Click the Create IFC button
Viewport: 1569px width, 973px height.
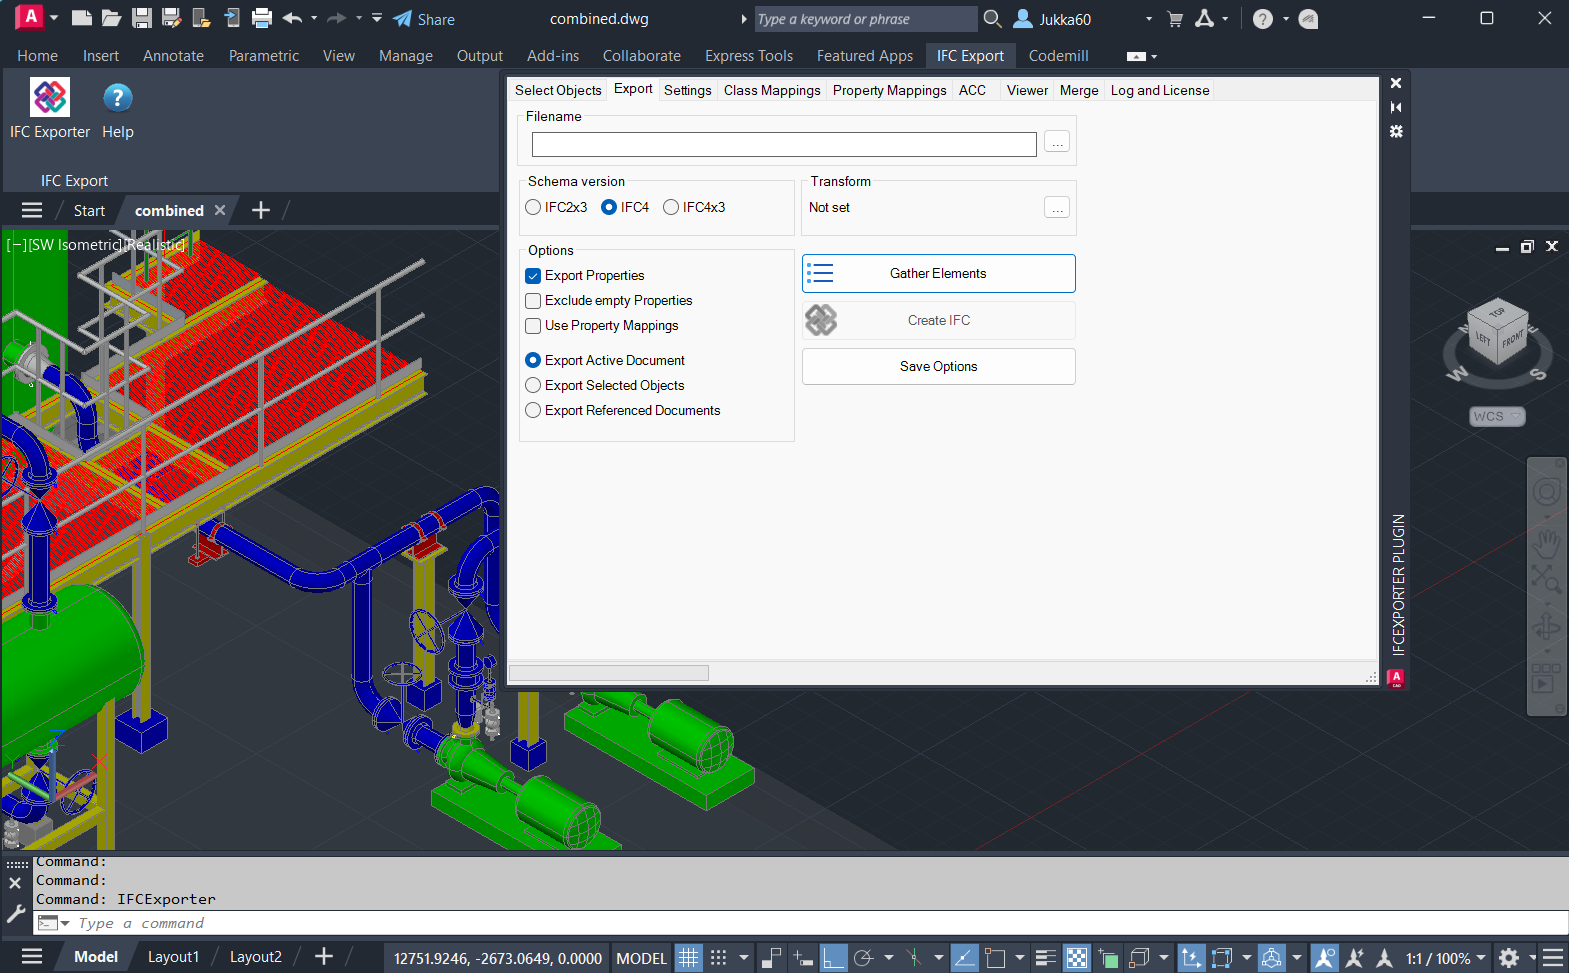point(939,320)
